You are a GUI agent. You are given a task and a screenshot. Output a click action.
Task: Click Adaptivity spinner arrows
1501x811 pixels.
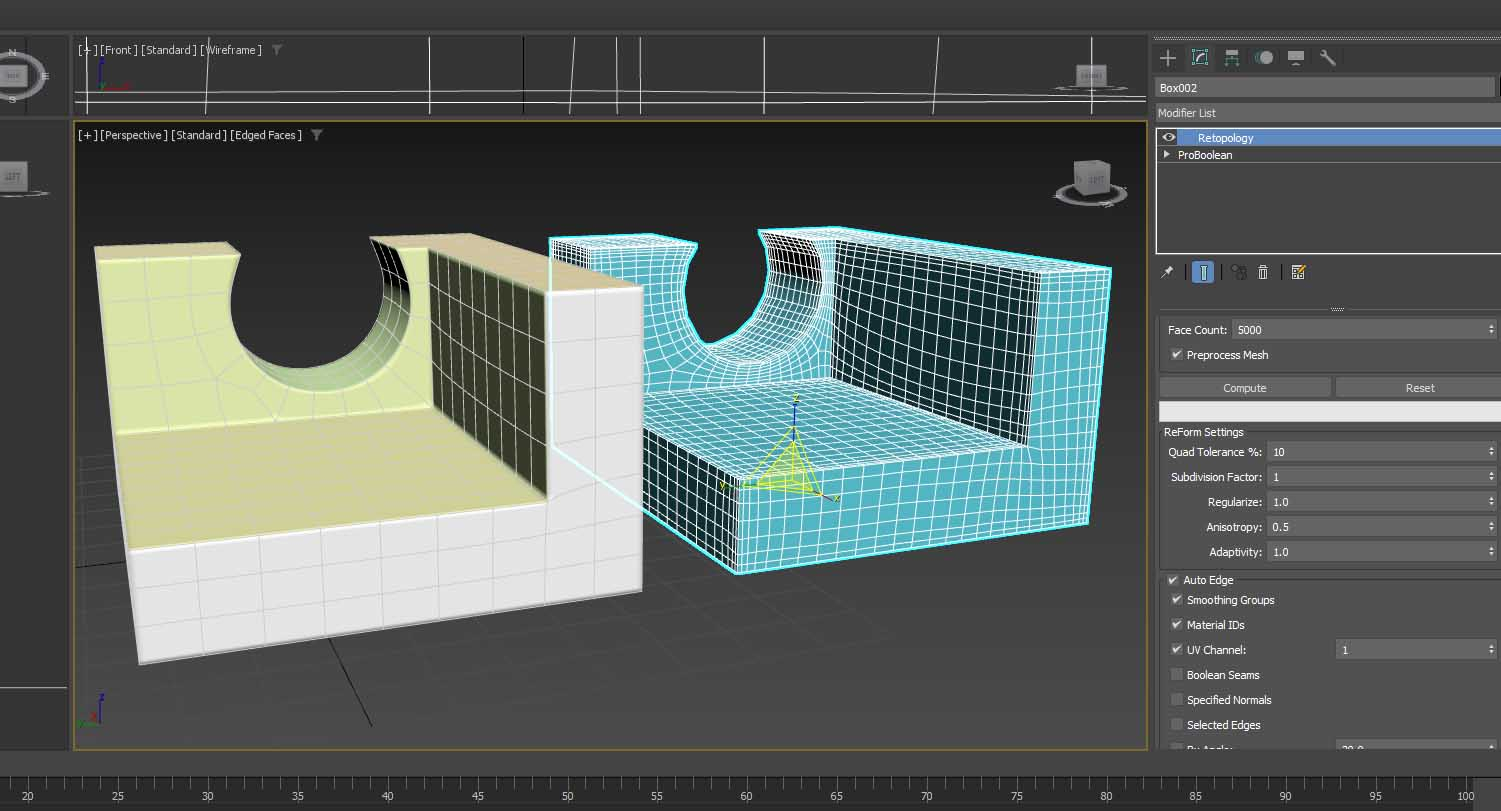[x=1491, y=552]
